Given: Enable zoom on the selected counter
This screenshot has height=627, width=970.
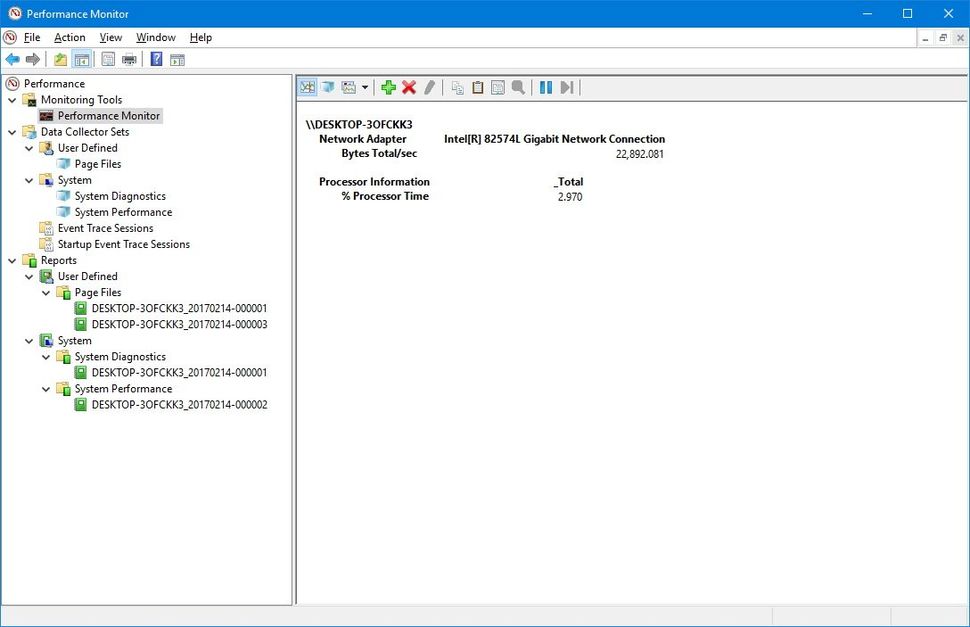Looking at the screenshot, I should (517, 87).
